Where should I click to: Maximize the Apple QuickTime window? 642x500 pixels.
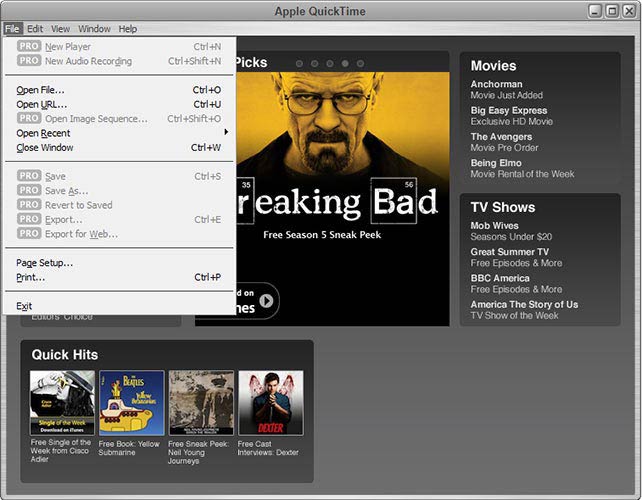click(611, 11)
